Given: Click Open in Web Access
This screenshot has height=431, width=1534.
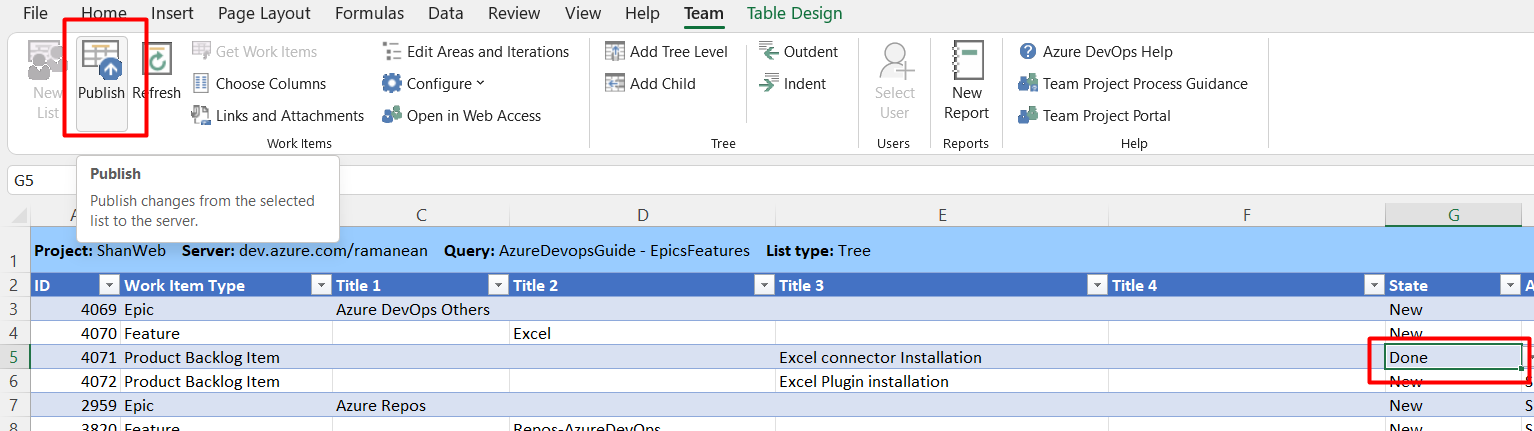Looking at the screenshot, I should pyautogui.click(x=461, y=115).
